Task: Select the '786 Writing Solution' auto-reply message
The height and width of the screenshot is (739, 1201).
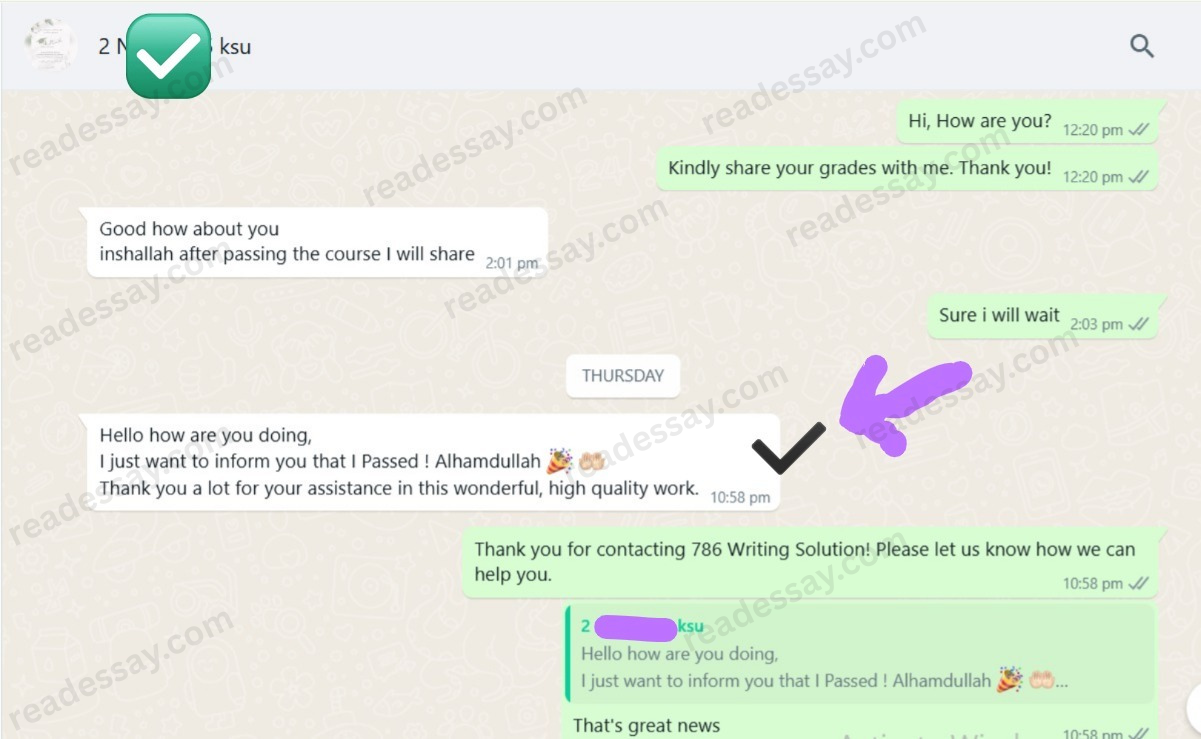Action: coord(814,563)
